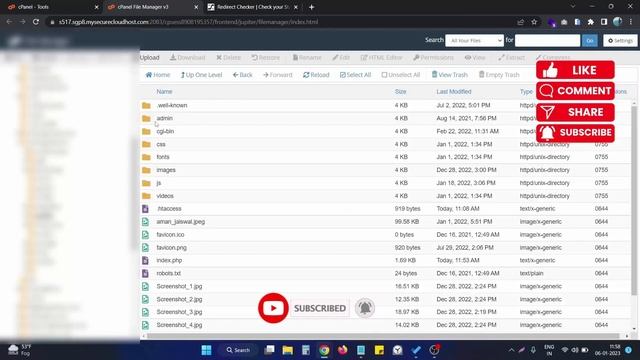Viewport: 640px width, 360px height.
Task: Click the red LIKE overlay button
Action: pyautogui.click(x=575, y=70)
